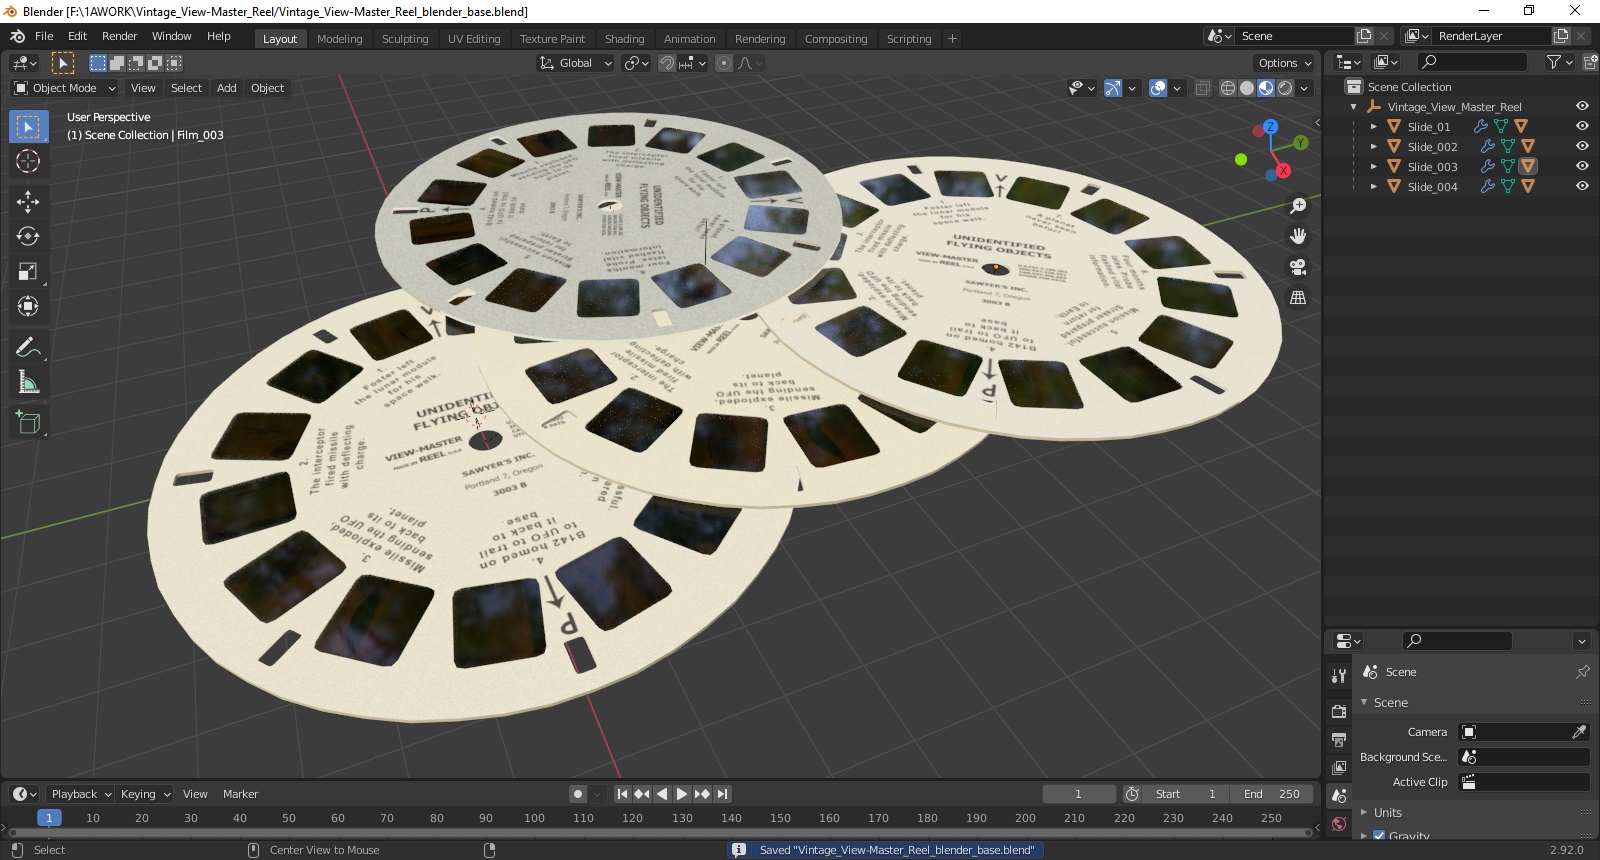Click the pan hand viewport icon
The height and width of the screenshot is (860, 1600).
coord(1298,236)
